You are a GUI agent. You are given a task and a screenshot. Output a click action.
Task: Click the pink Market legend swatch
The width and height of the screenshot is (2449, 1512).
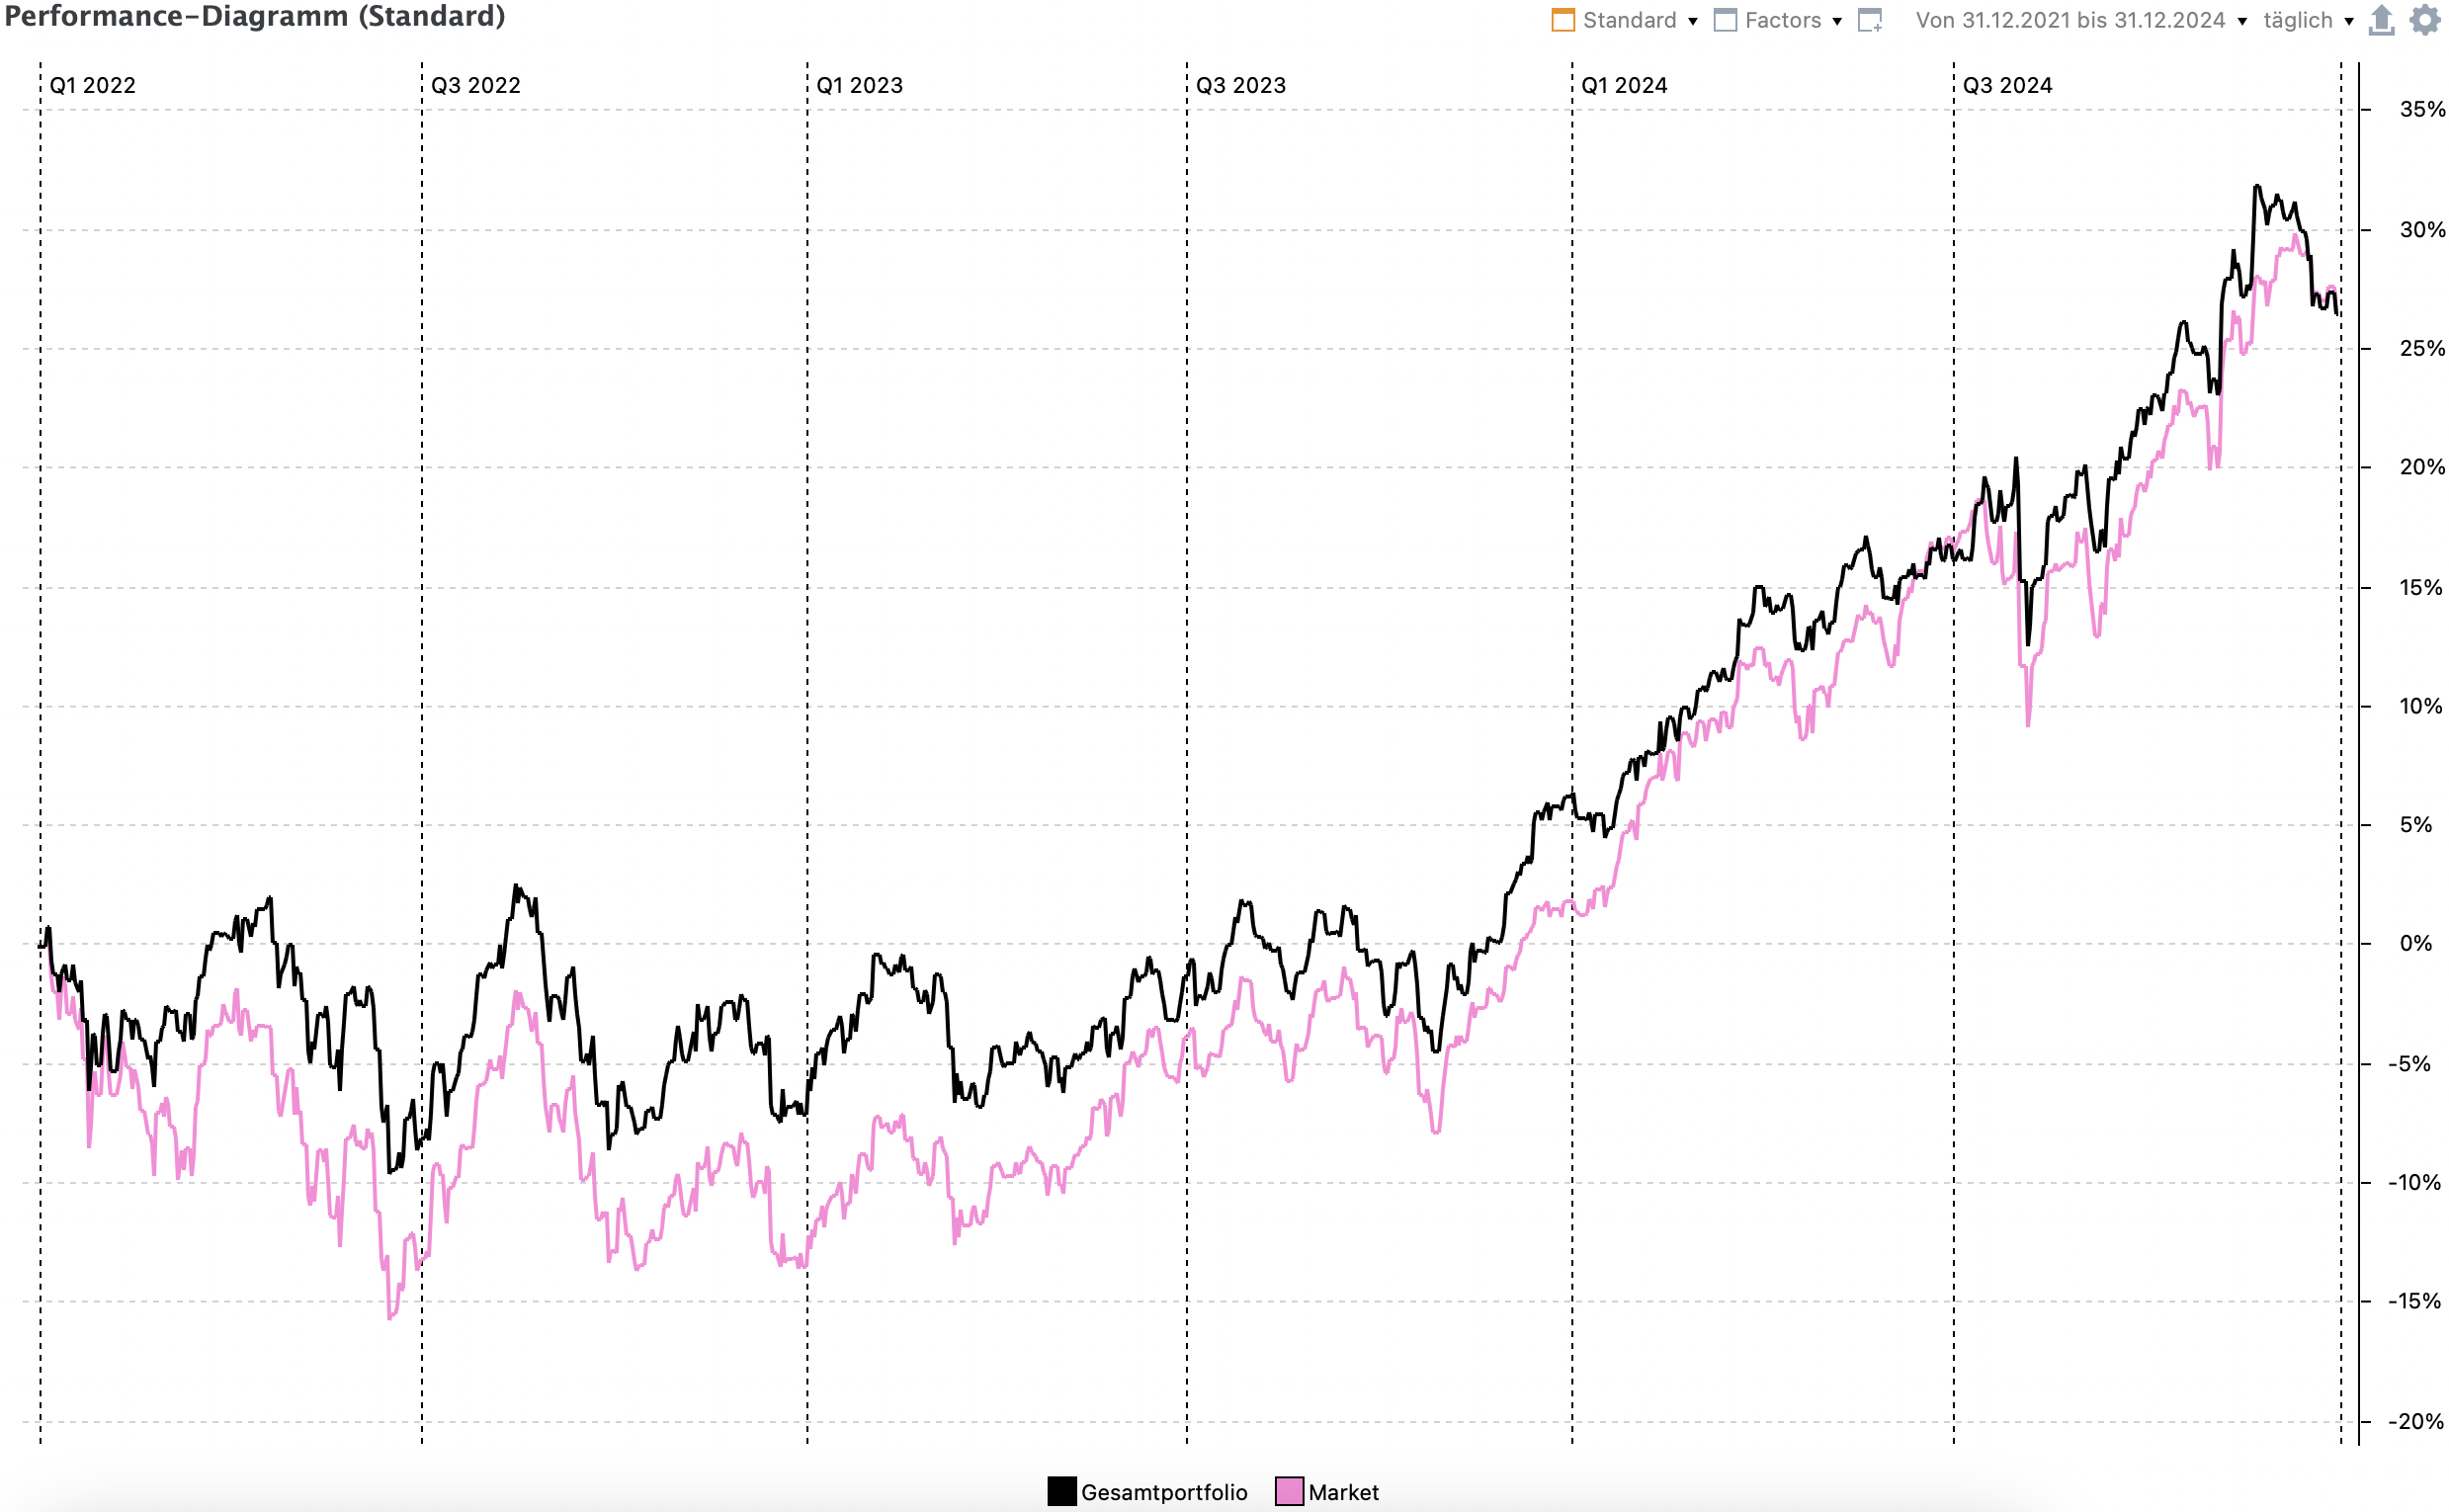pos(1289,1491)
